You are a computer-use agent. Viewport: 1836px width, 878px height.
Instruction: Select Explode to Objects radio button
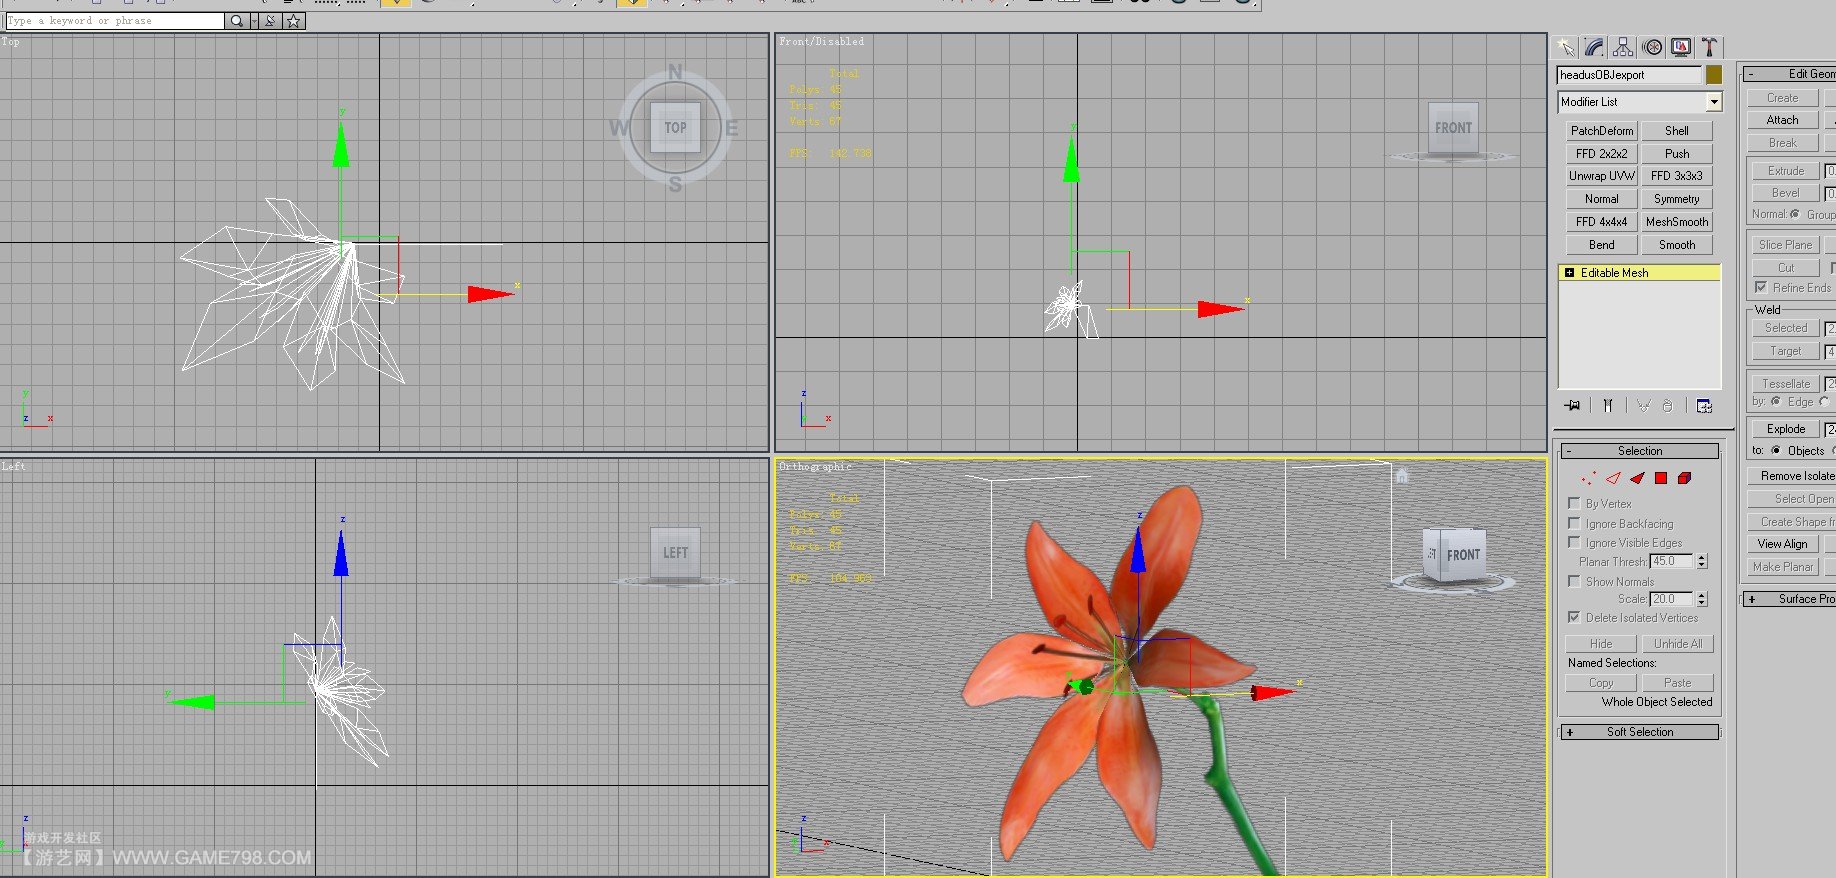[1776, 450]
